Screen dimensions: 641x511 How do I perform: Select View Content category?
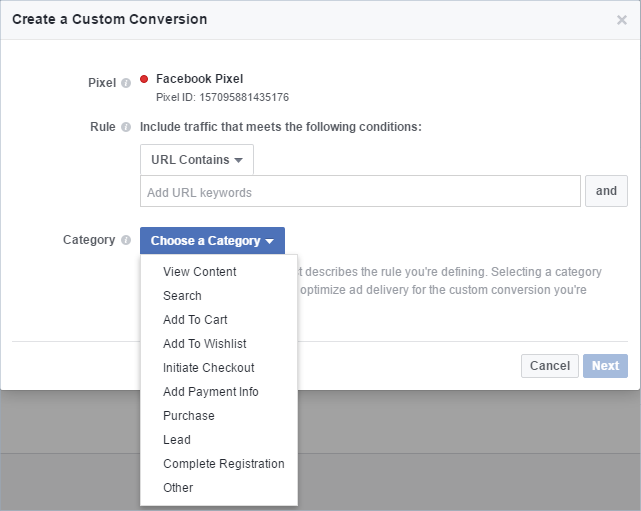(219, 272)
